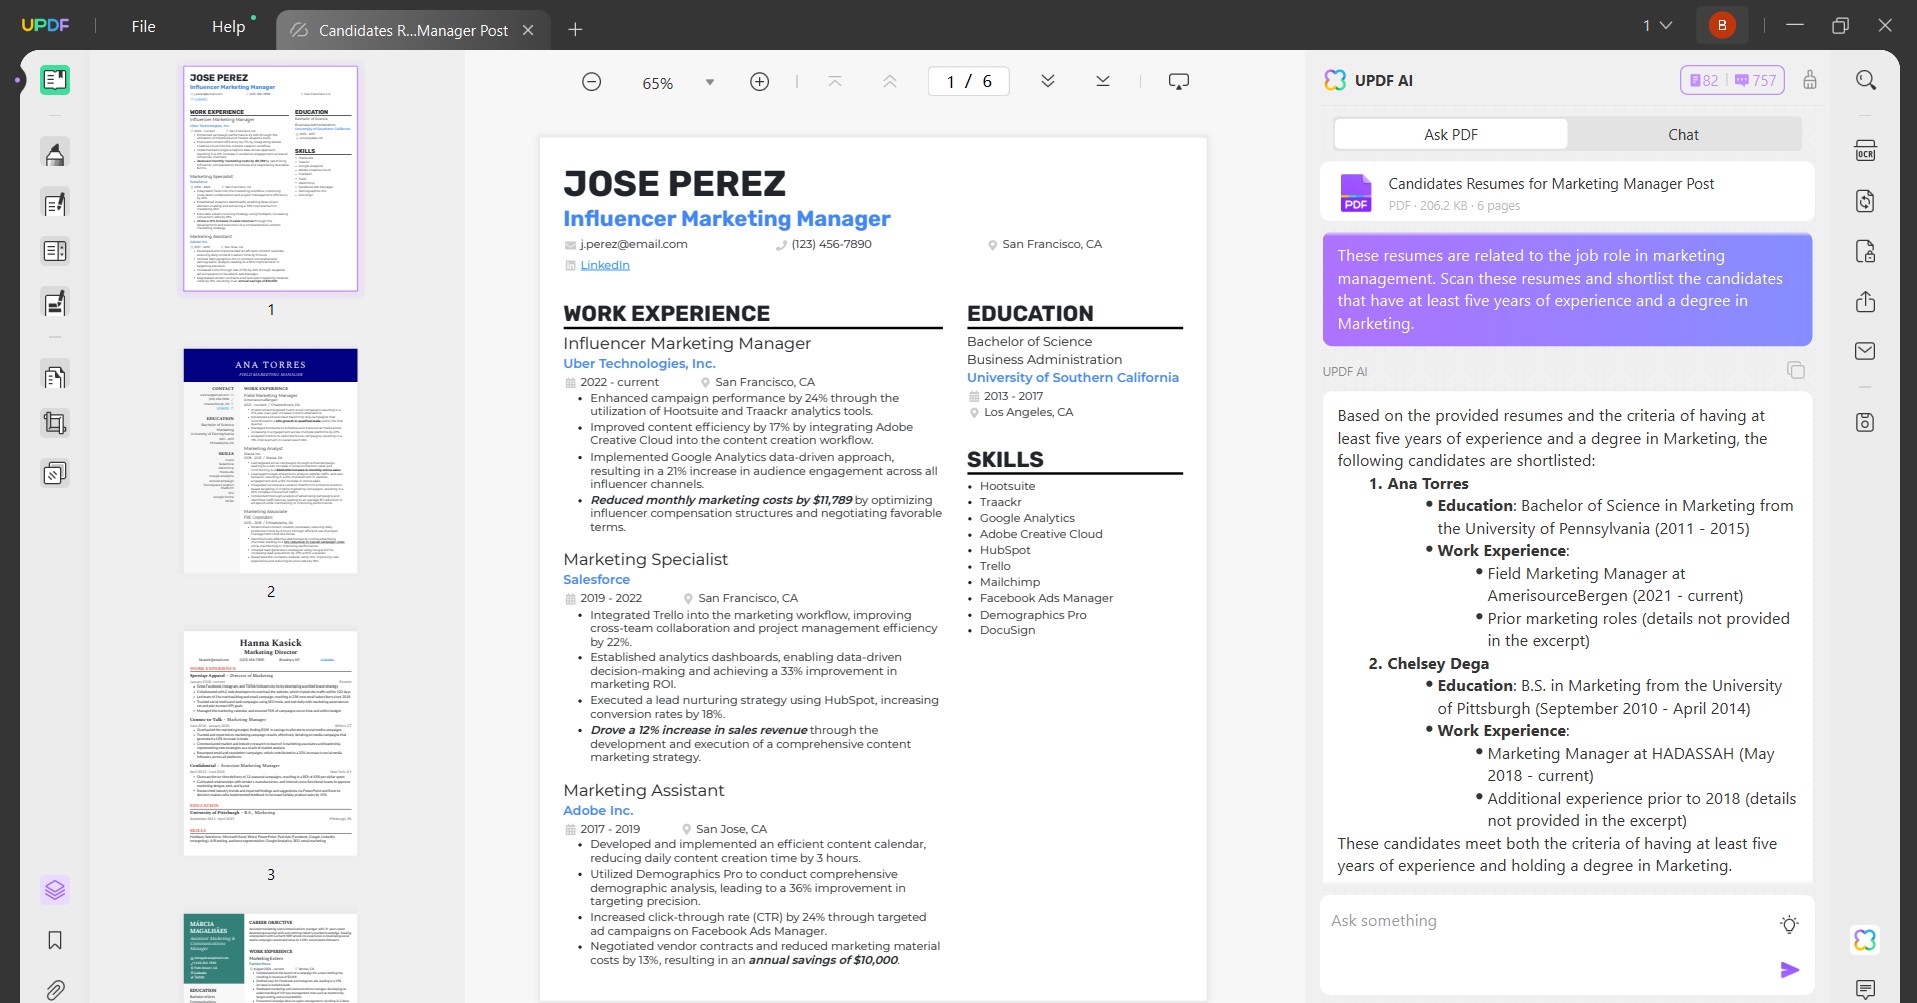Screen dimensions: 1917x1003
Task: Select the Ana Torres page 2 thumbnail
Action: pos(270,461)
